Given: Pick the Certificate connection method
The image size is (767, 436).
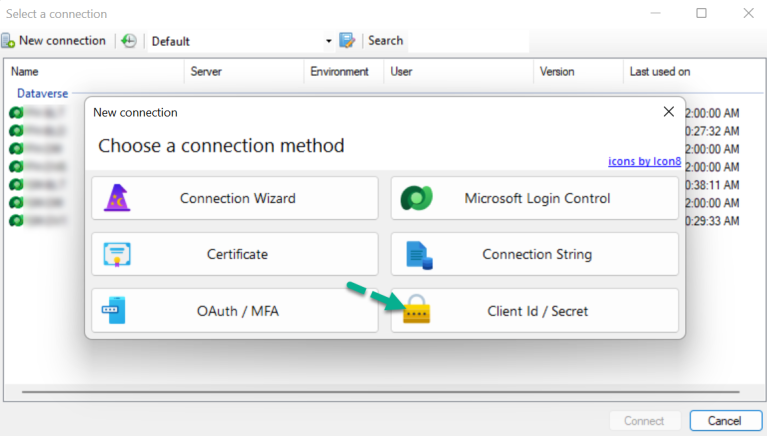Looking at the screenshot, I should [235, 254].
